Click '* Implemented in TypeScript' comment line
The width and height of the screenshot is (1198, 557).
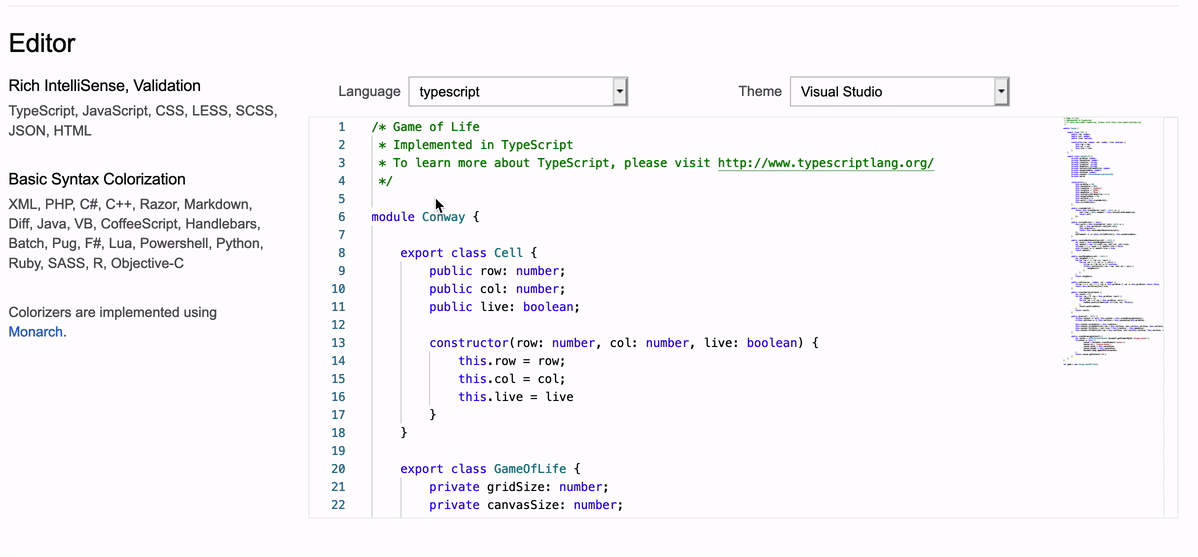click(475, 145)
